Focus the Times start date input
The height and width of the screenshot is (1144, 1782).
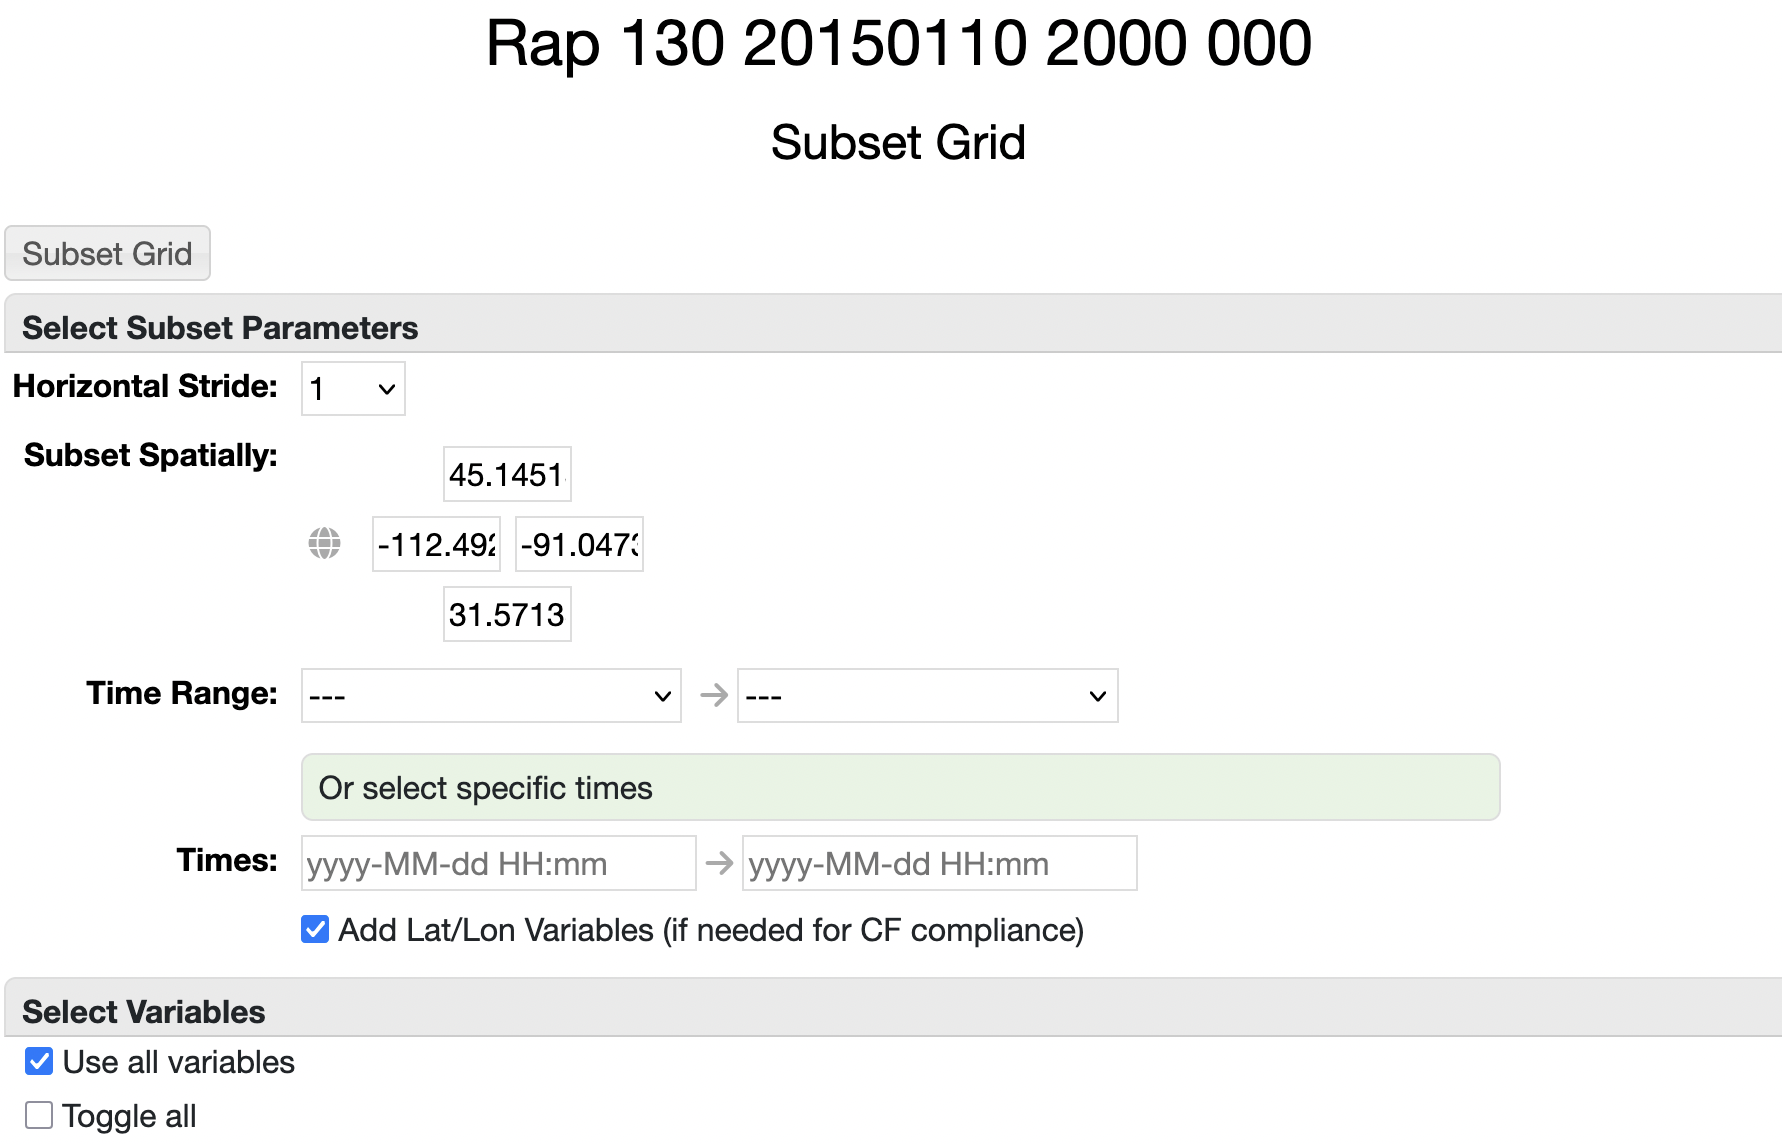pyautogui.click(x=498, y=864)
